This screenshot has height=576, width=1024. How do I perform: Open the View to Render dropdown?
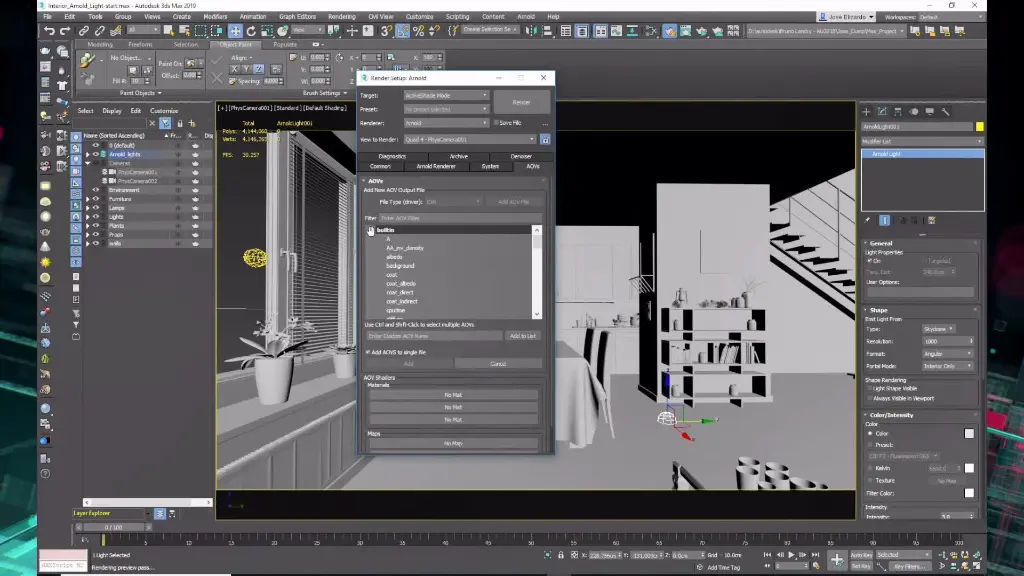click(469, 140)
